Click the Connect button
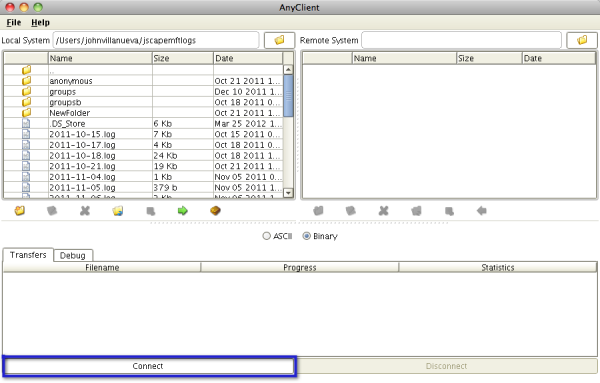Image resolution: width=600 pixels, height=383 pixels. point(148,366)
